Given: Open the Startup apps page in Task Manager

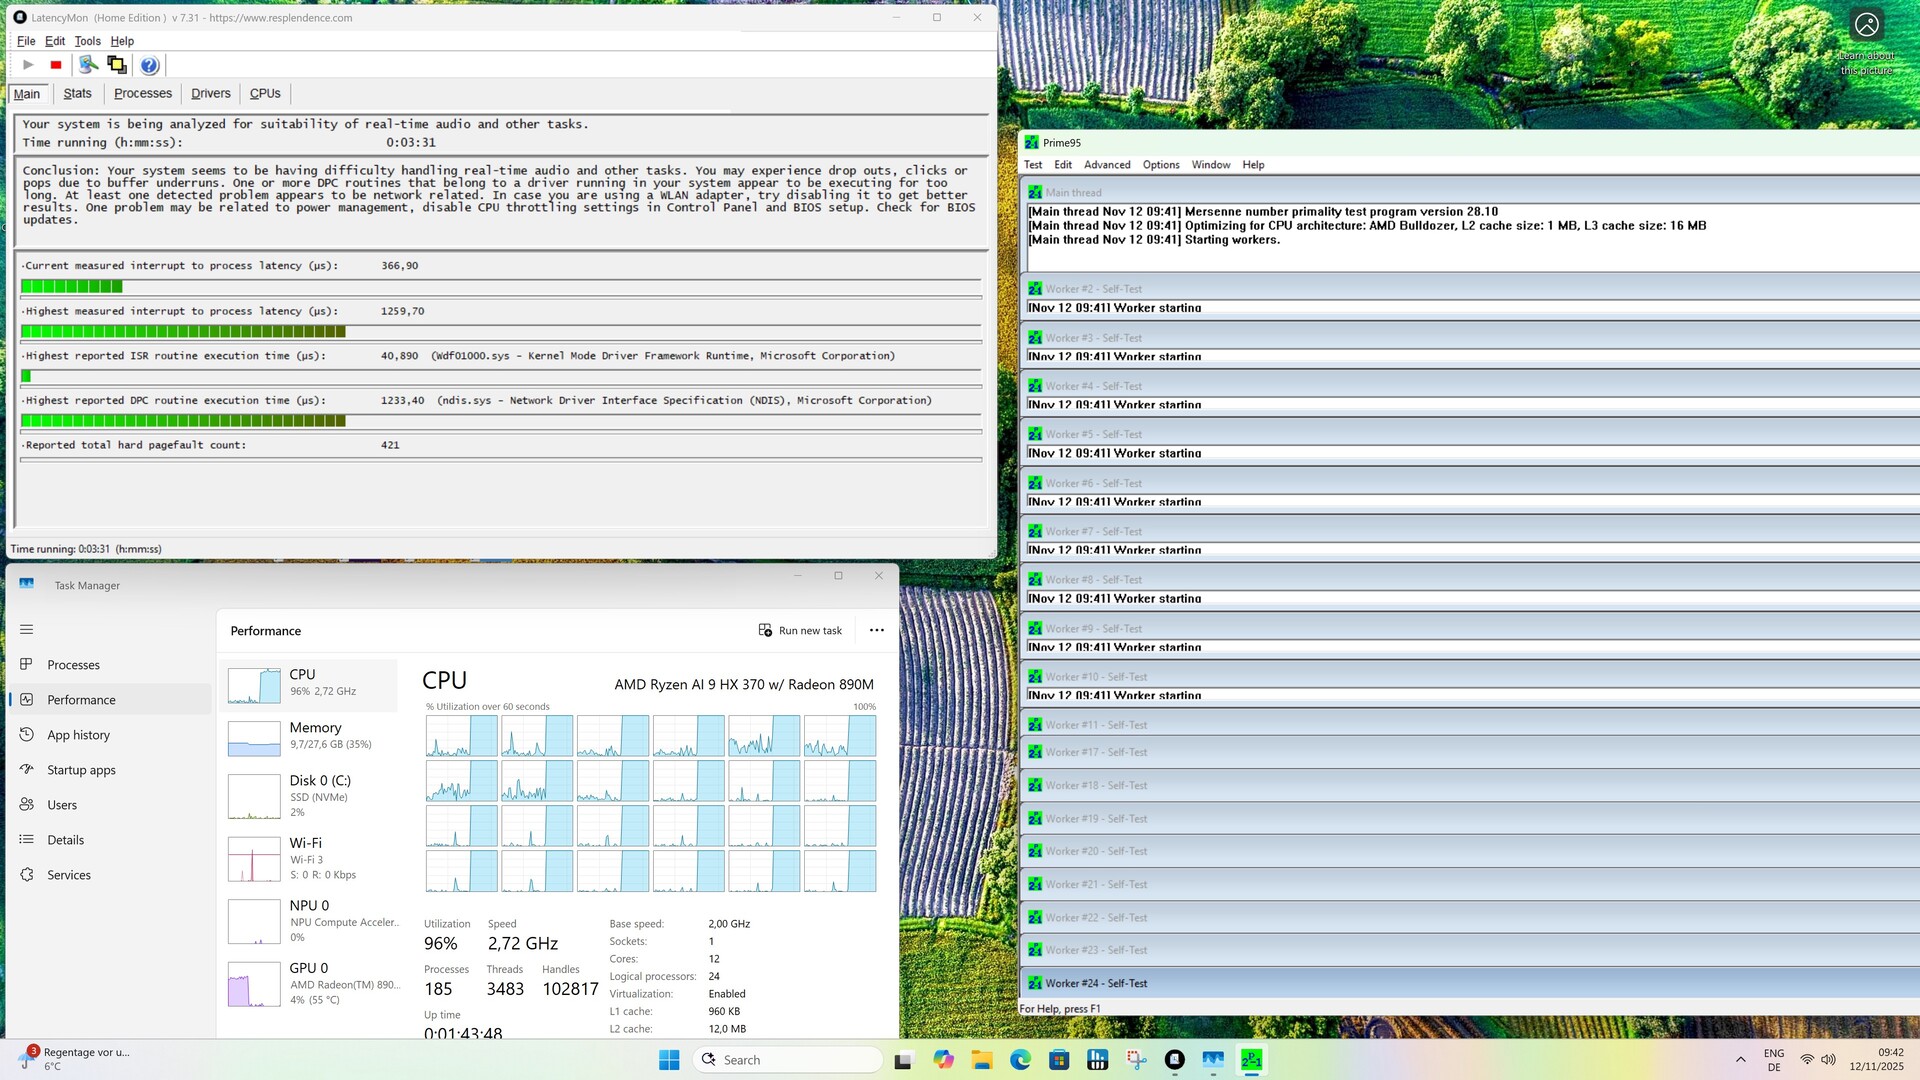Looking at the screenshot, I should (x=81, y=770).
